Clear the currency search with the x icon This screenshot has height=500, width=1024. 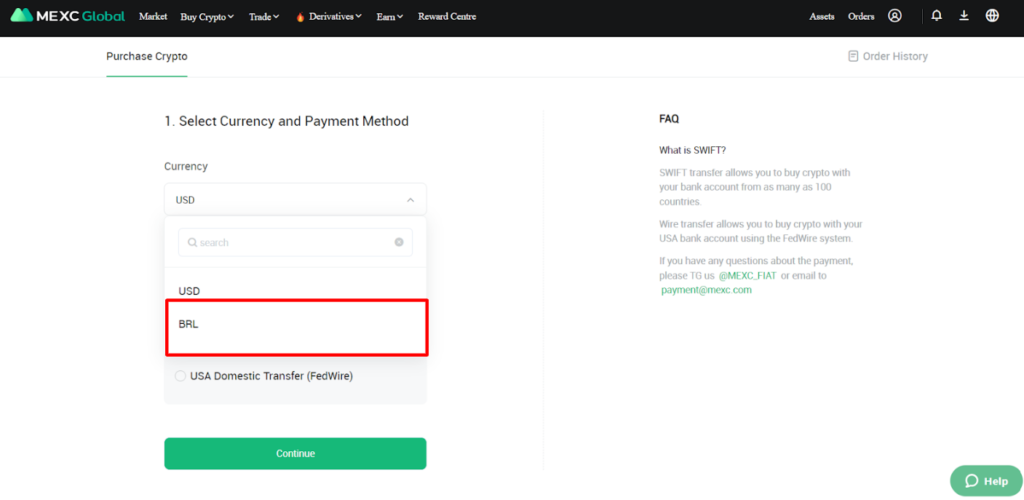pos(399,242)
